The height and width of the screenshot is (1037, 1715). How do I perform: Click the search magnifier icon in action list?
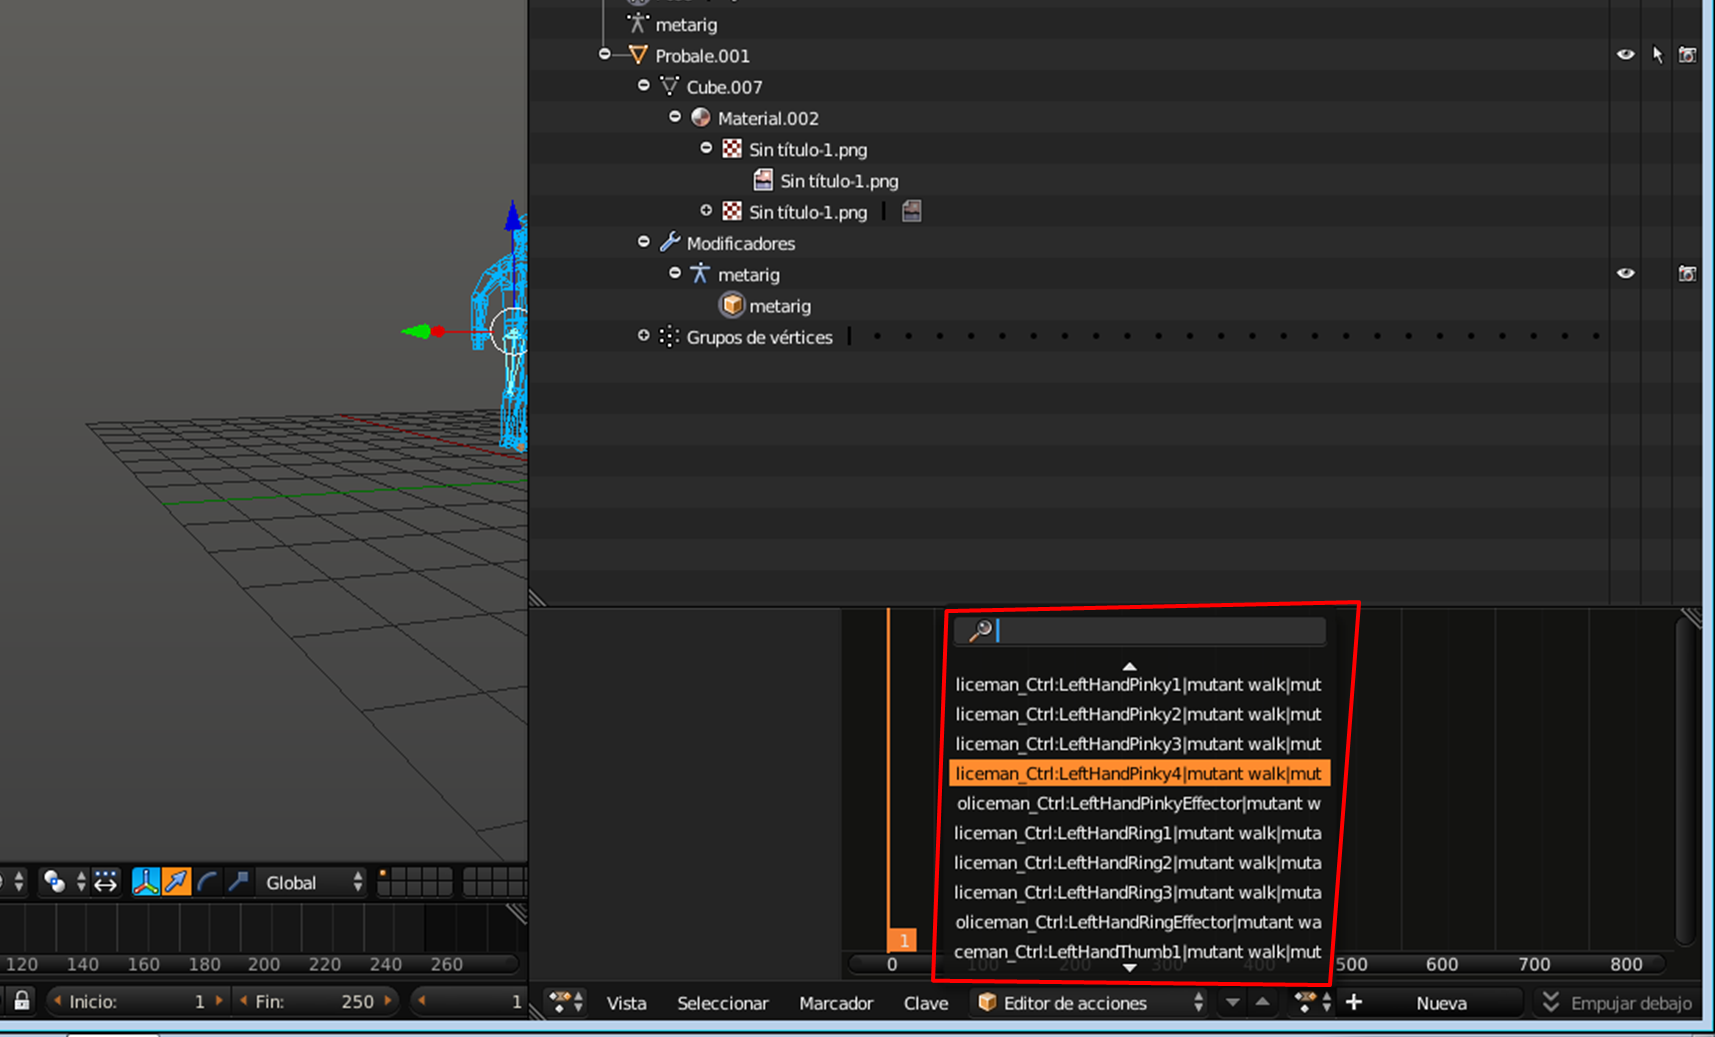point(980,630)
